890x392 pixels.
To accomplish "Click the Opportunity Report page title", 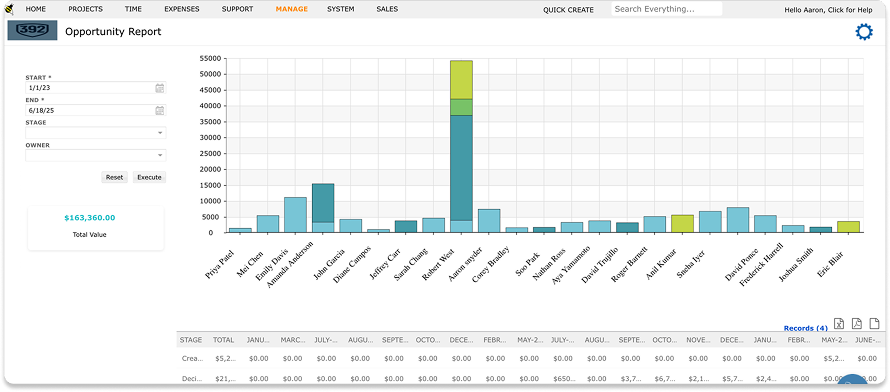I will tap(113, 32).
